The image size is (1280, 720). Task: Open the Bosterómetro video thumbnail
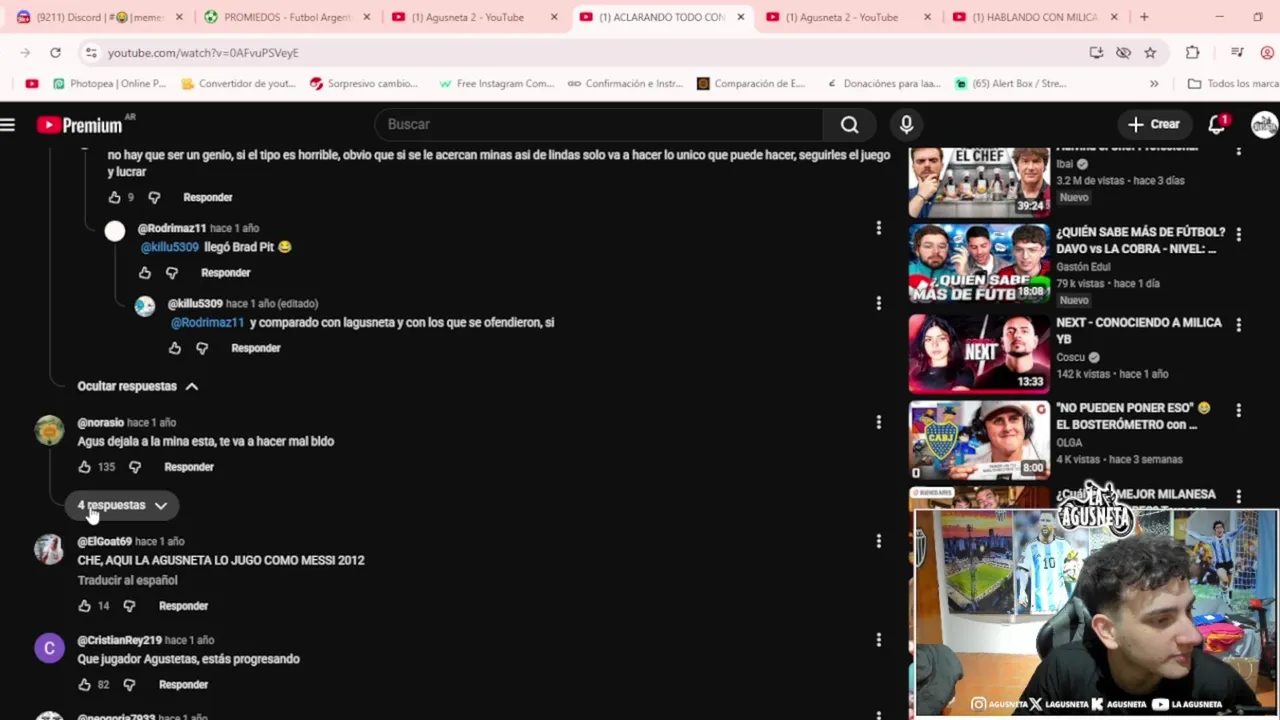pos(979,440)
